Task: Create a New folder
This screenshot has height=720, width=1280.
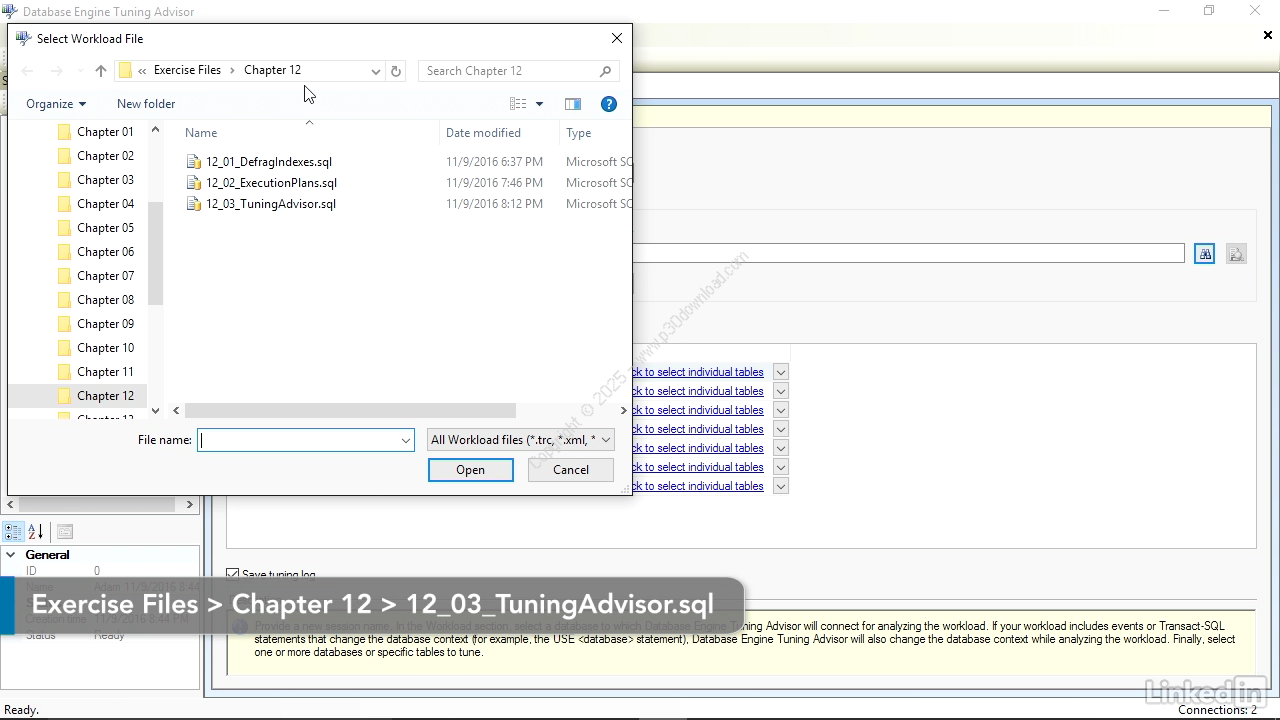Action: pyautogui.click(x=146, y=104)
